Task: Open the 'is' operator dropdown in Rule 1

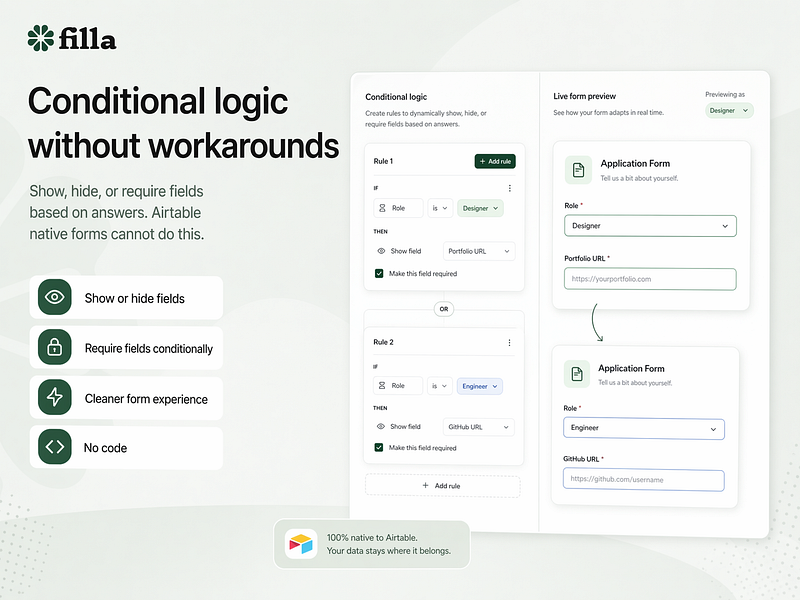Action: [x=440, y=208]
